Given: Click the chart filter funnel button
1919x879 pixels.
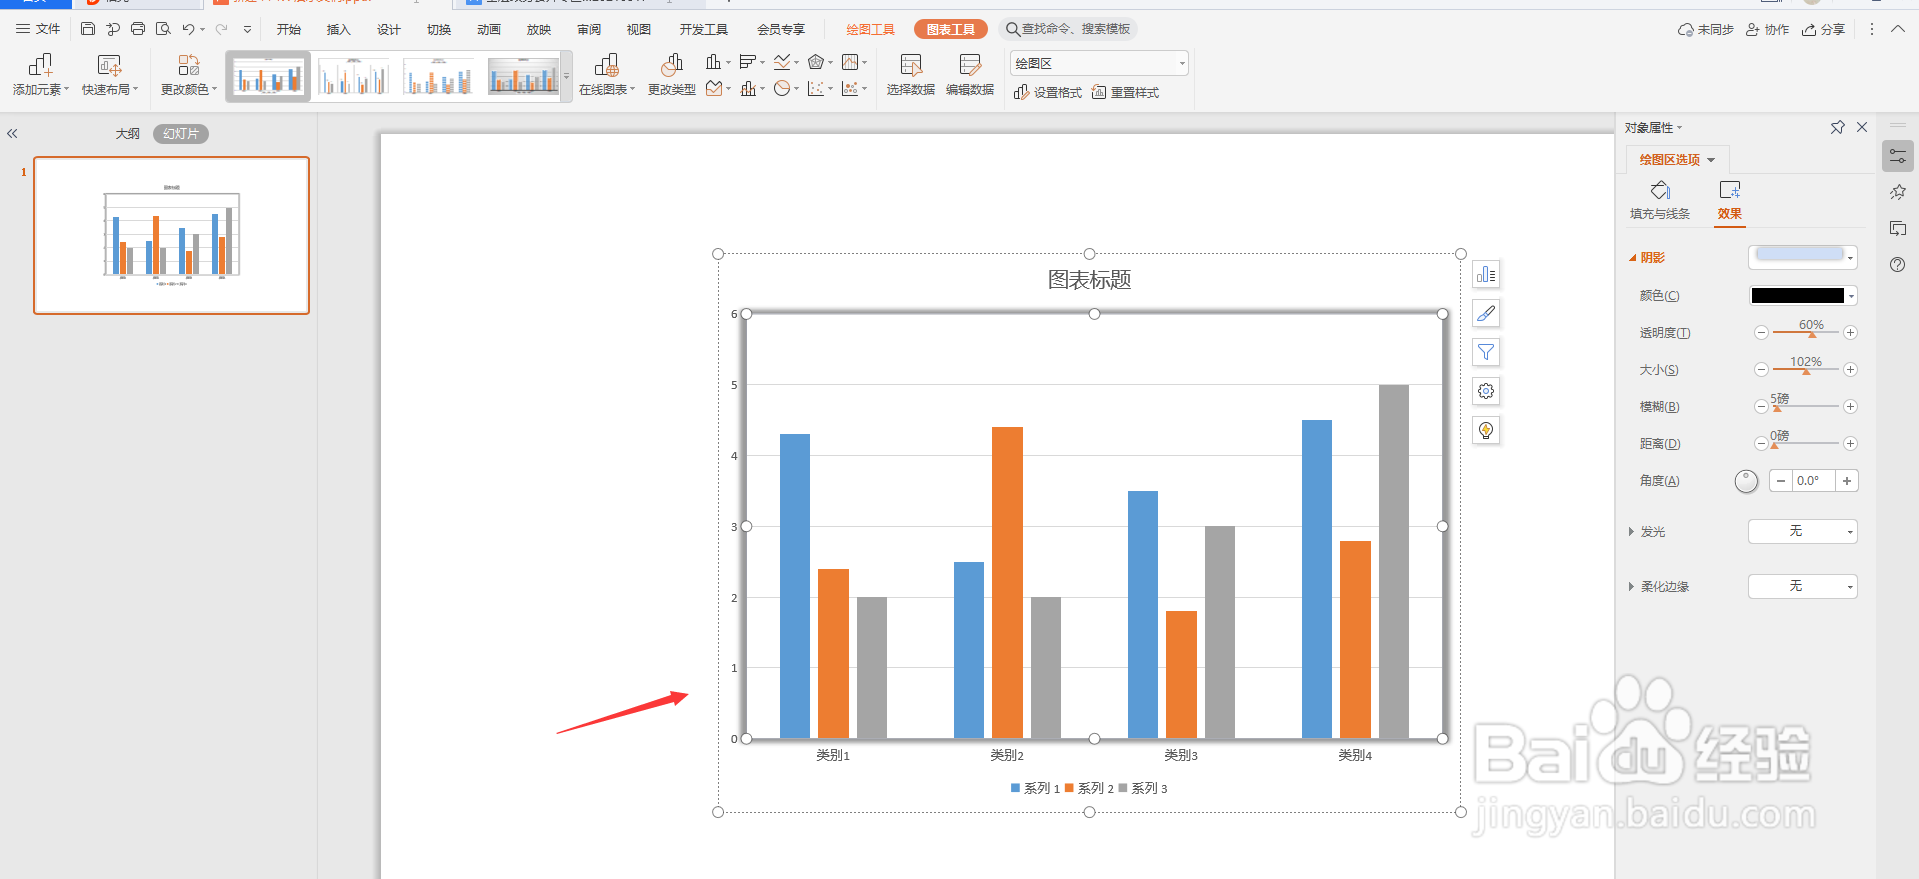Looking at the screenshot, I should (1486, 352).
